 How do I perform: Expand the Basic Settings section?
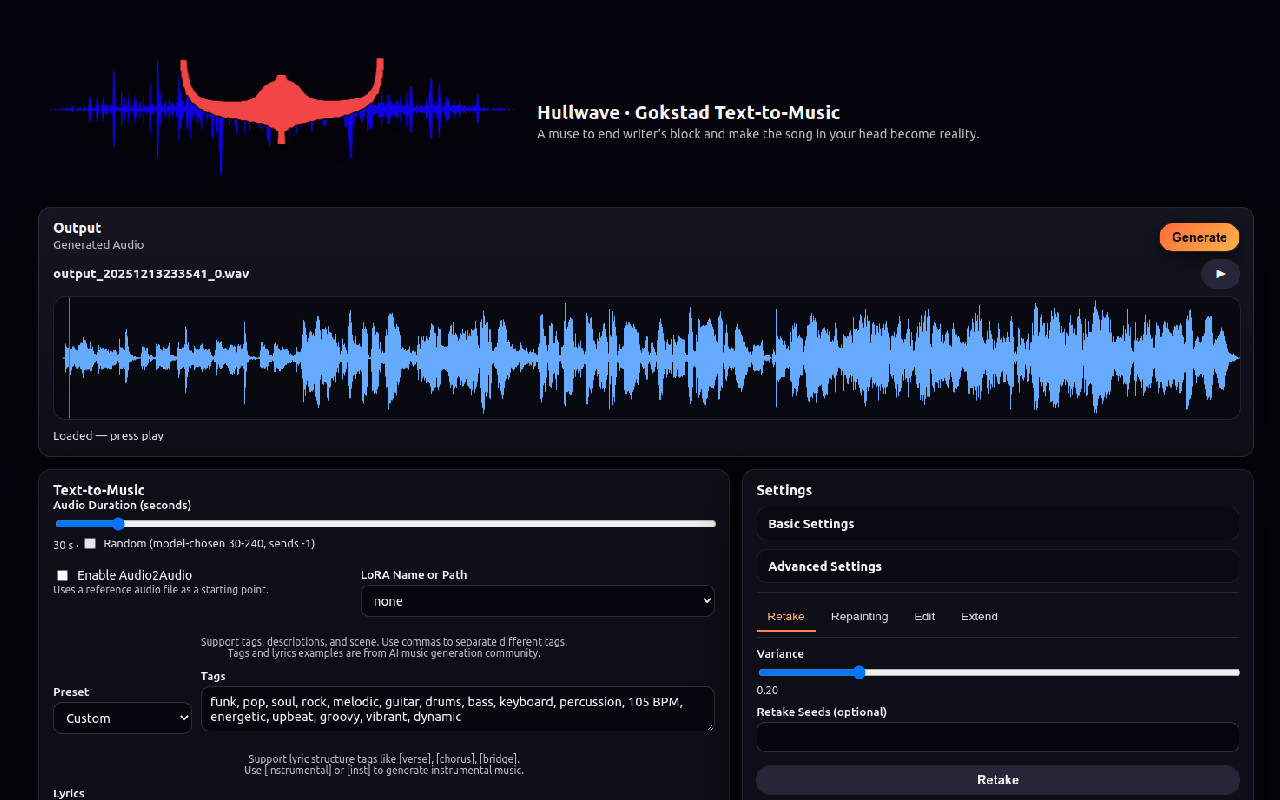997,523
